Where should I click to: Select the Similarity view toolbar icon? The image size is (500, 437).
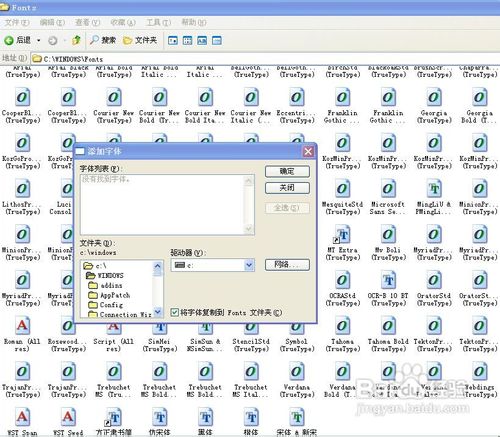pos(202,41)
